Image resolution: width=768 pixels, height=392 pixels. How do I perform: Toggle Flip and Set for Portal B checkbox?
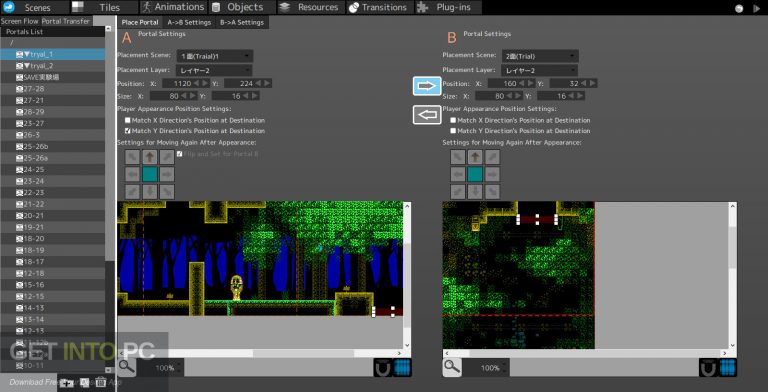pos(179,154)
